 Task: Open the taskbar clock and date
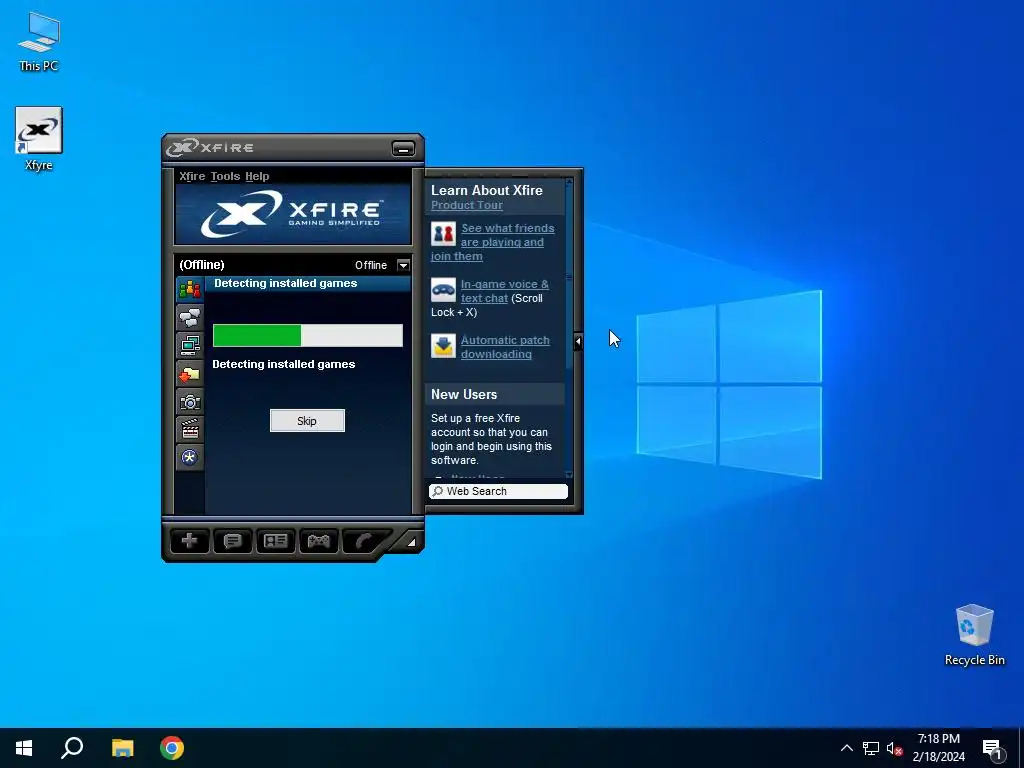(938, 748)
